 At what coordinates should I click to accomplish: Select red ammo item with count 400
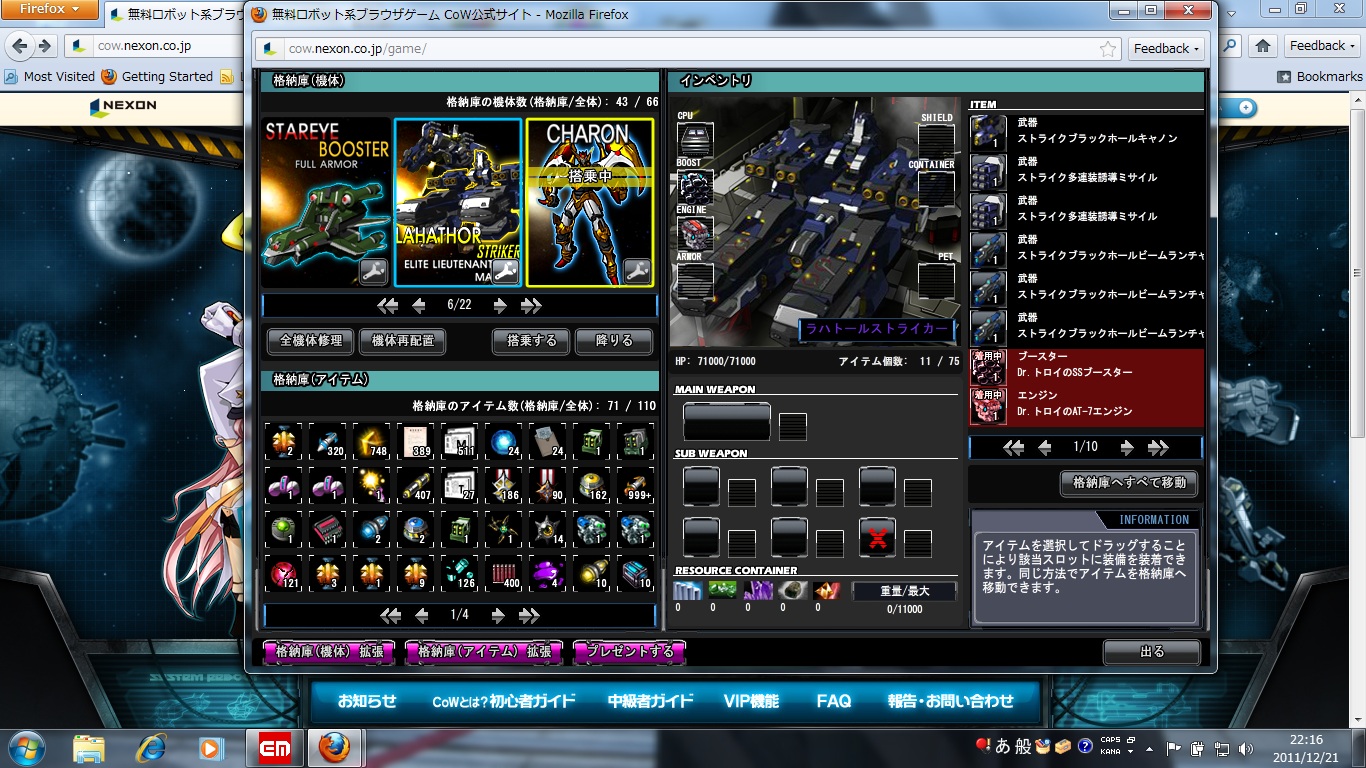tap(504, 573)
